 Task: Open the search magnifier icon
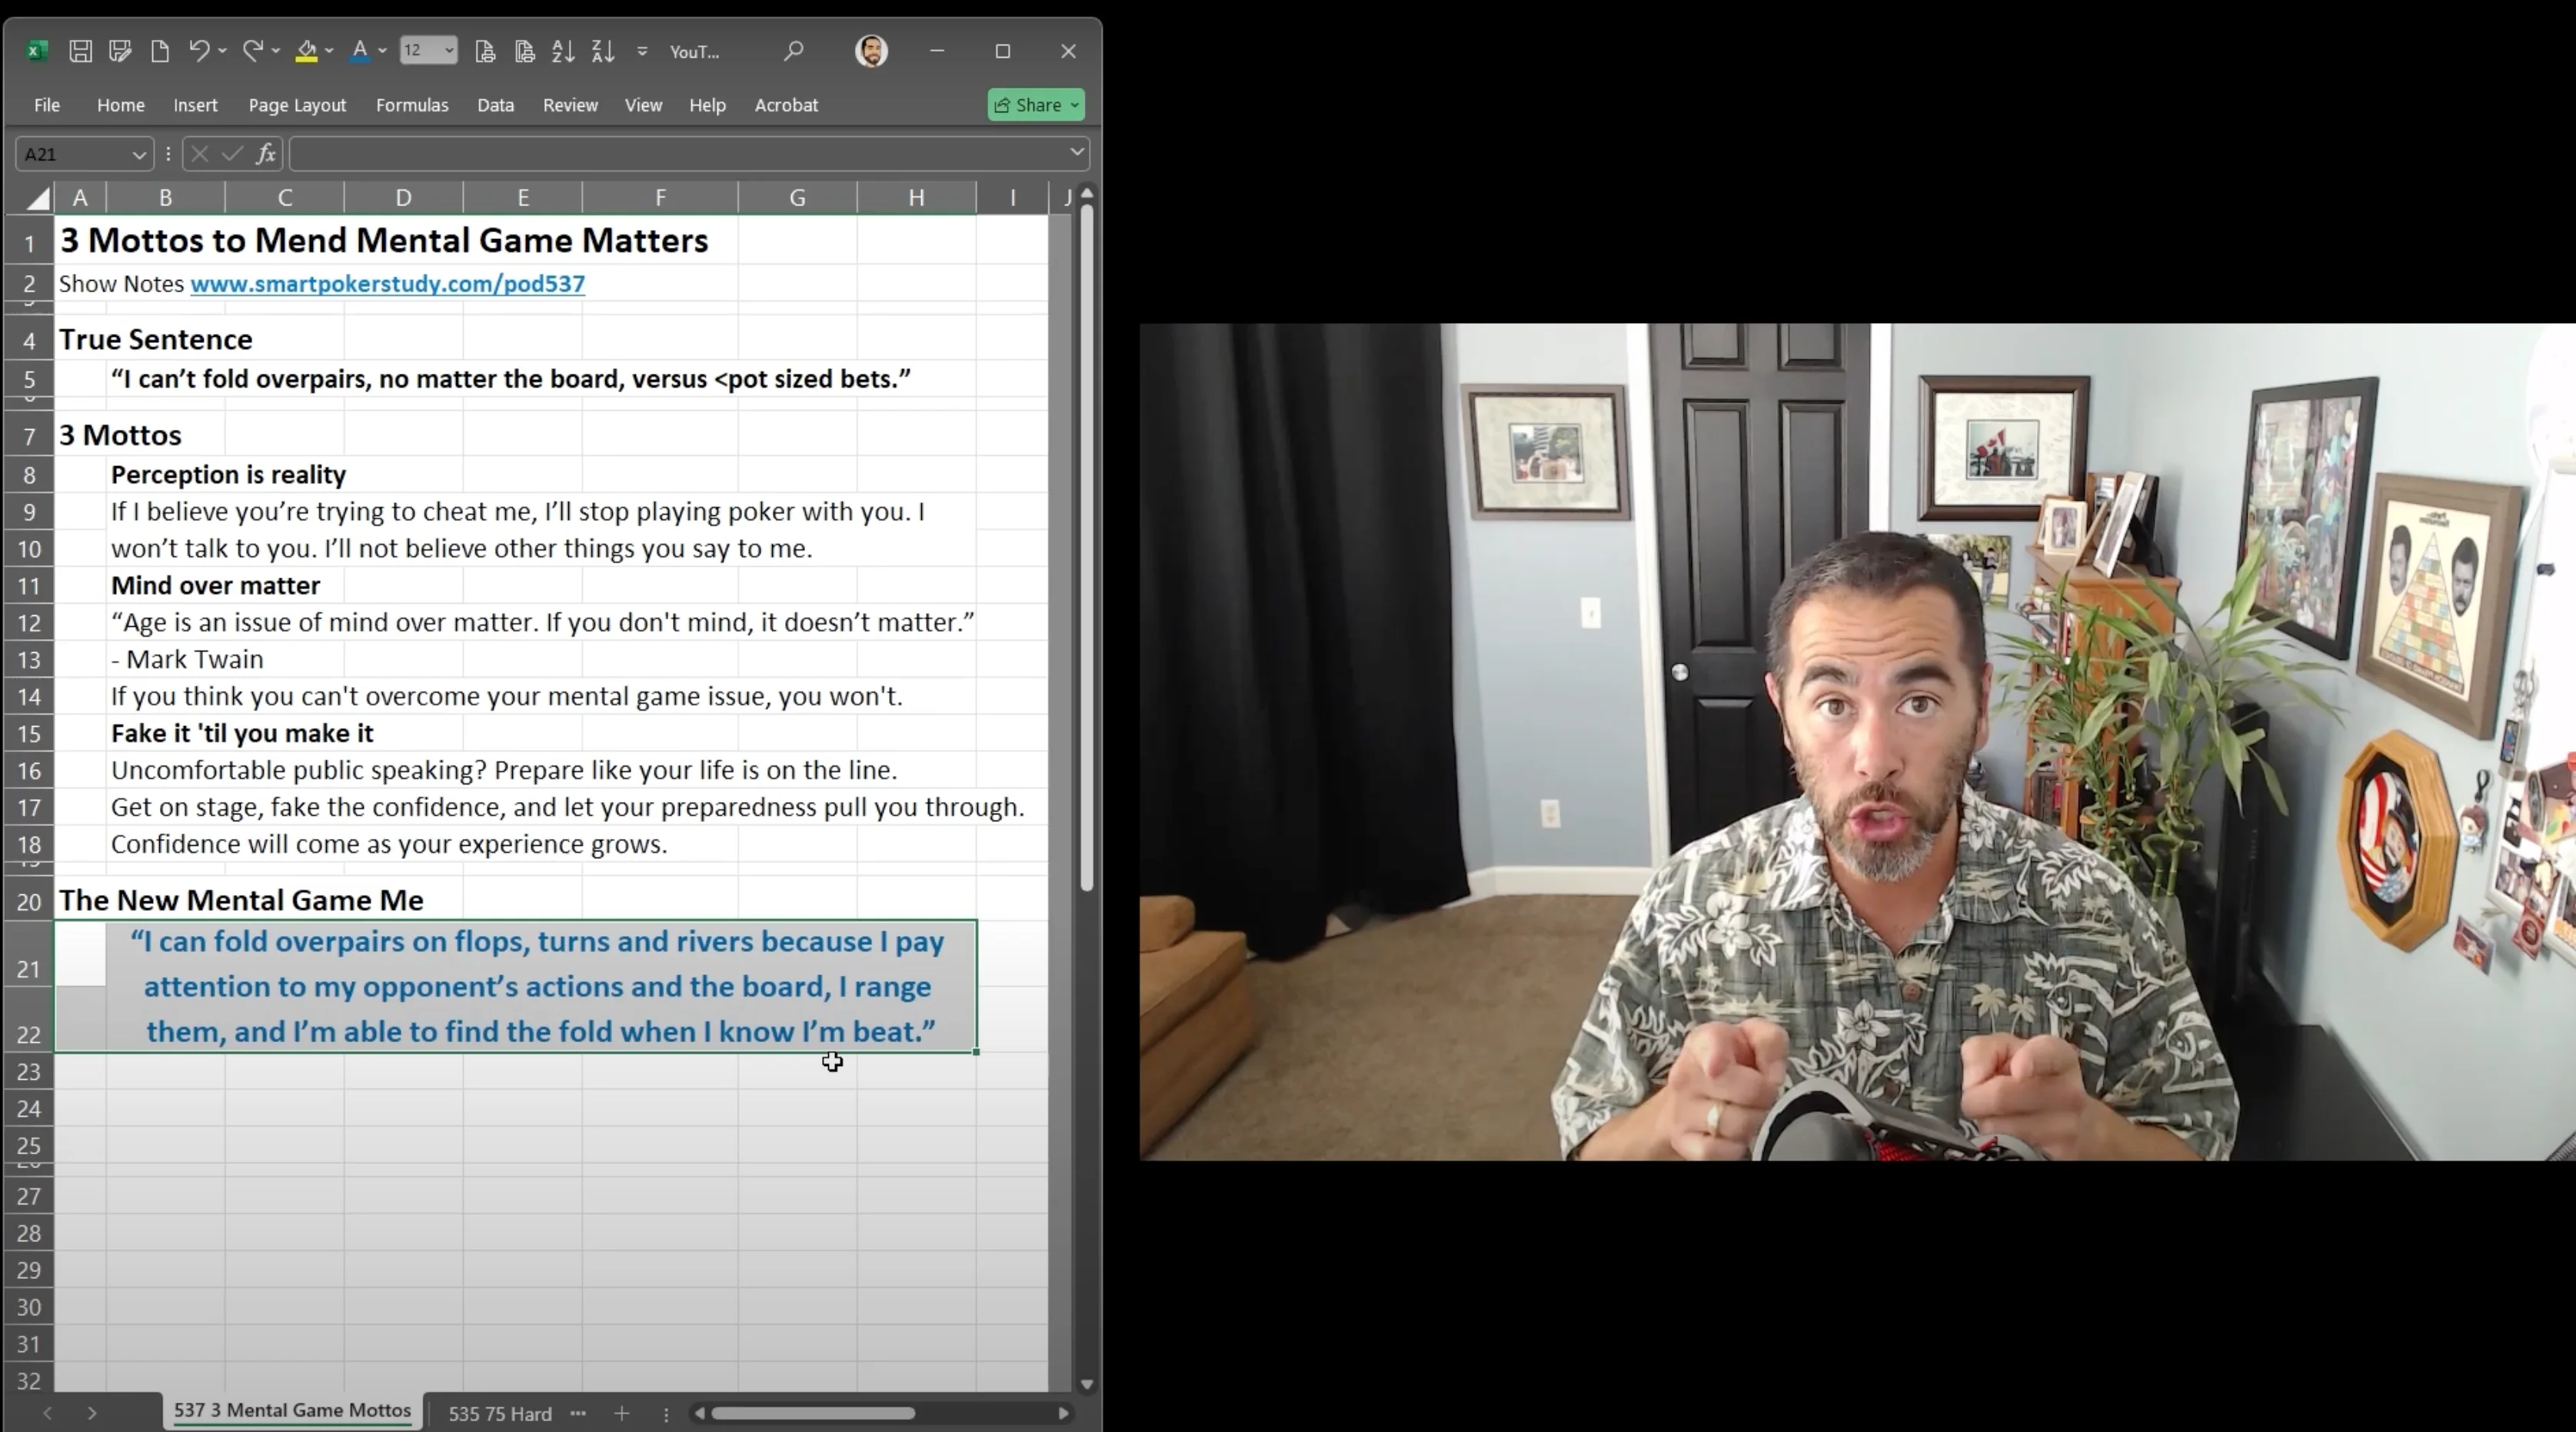point(793,51)
